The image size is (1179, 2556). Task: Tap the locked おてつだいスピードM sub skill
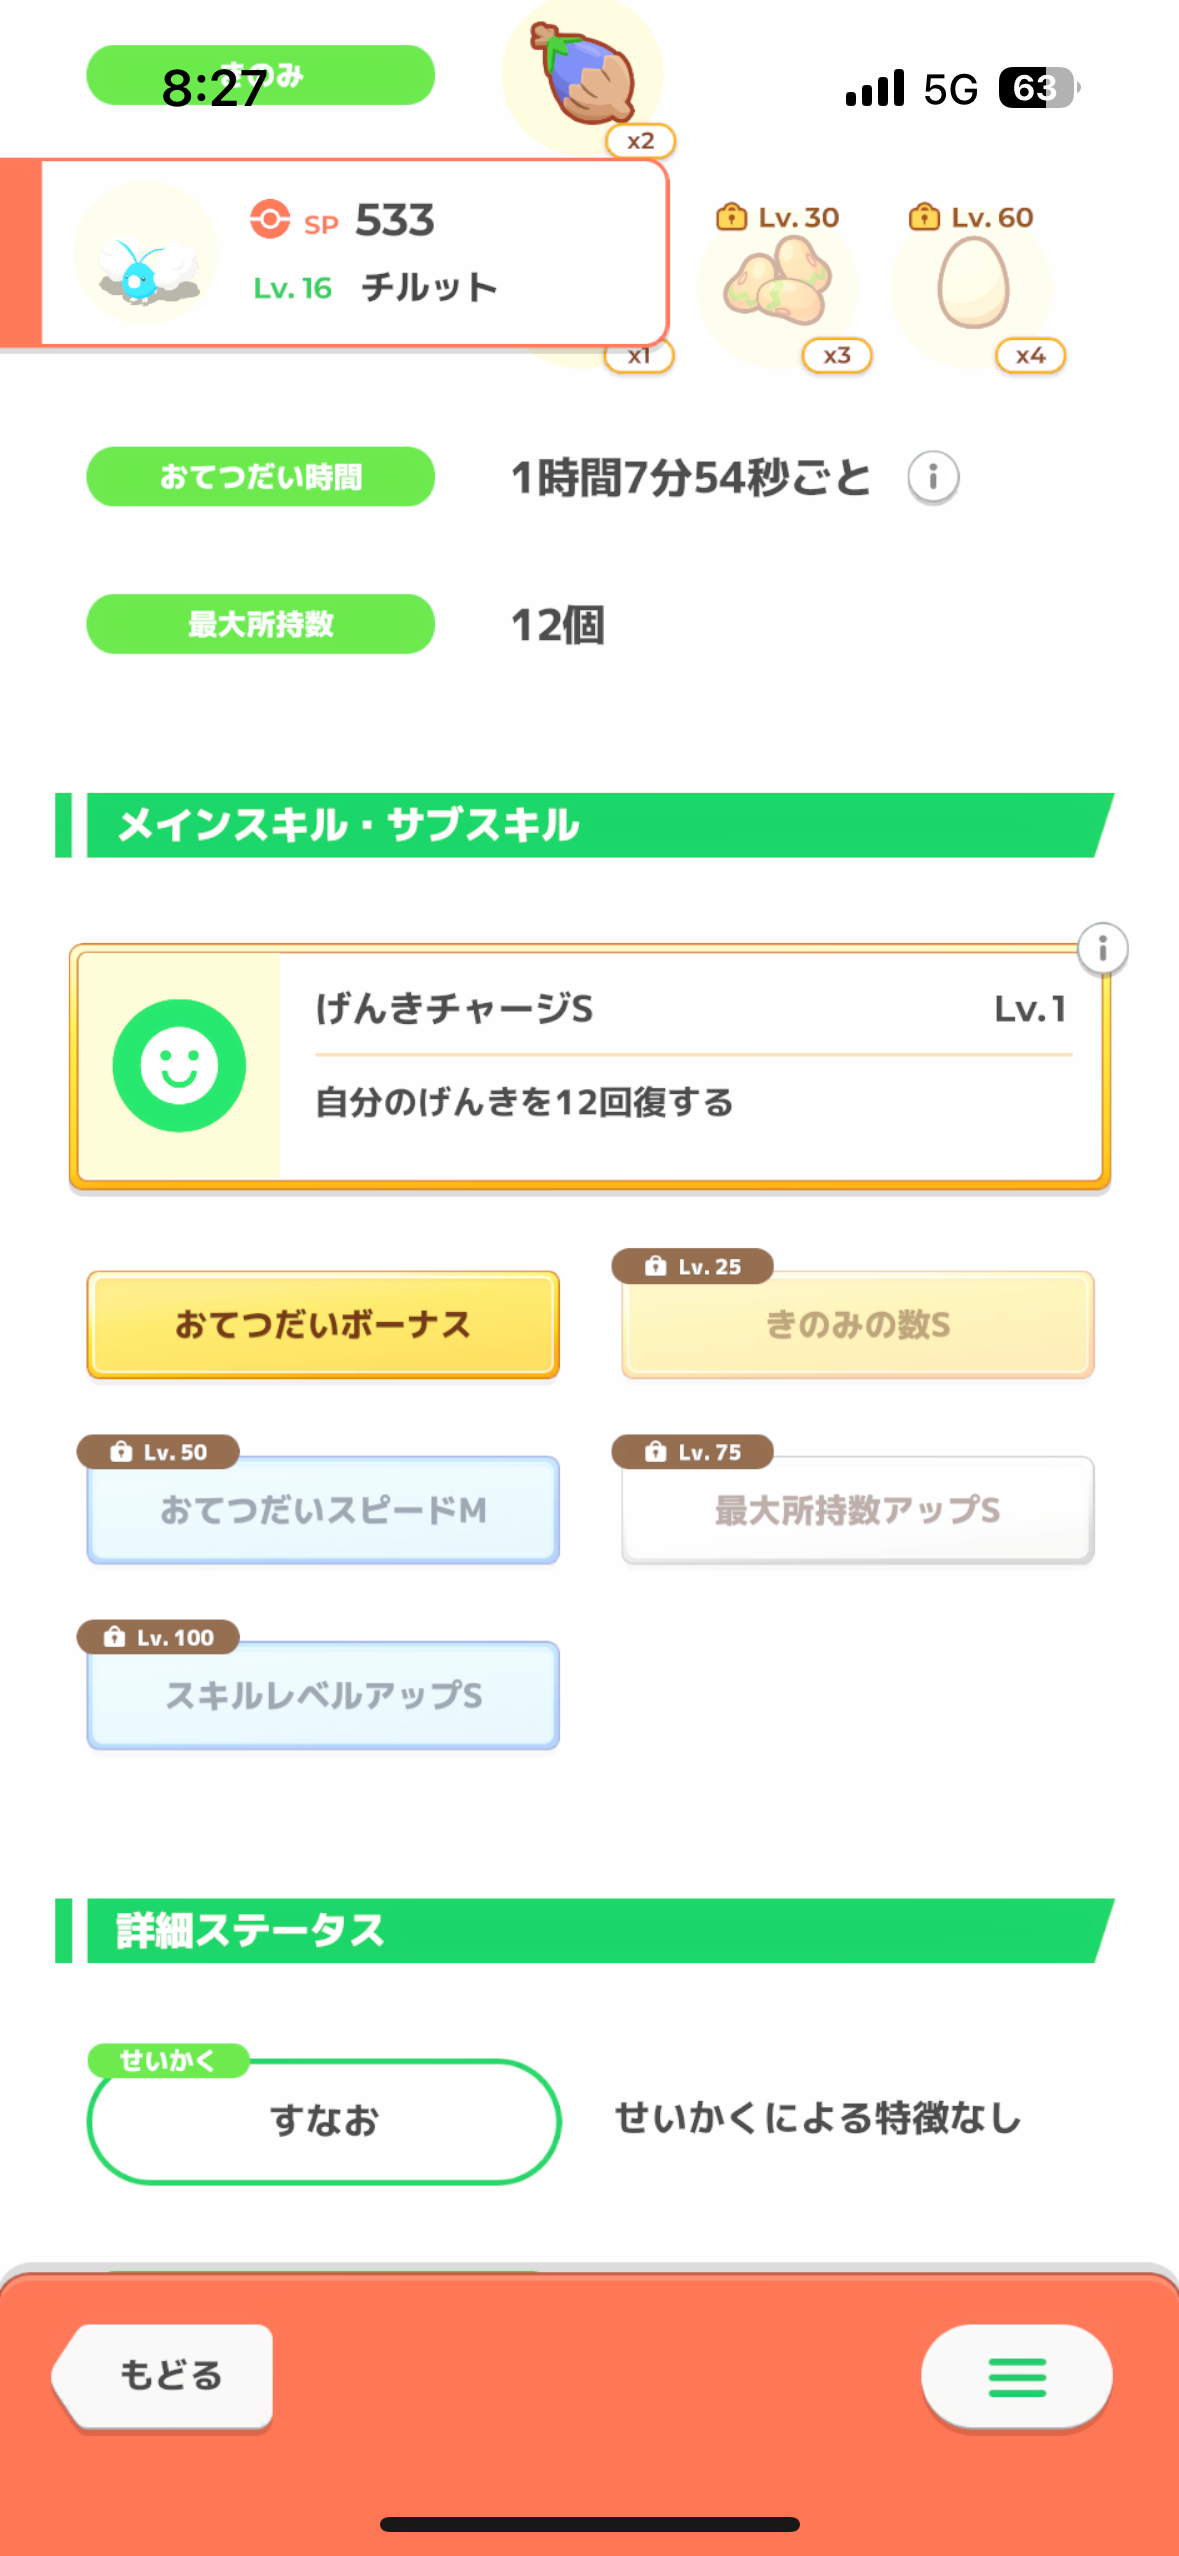point(323,1509)
